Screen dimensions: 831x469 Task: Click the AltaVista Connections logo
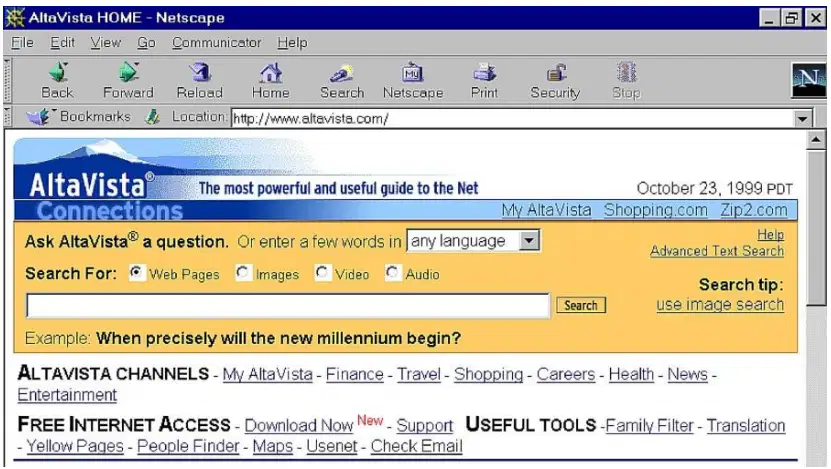98,180
